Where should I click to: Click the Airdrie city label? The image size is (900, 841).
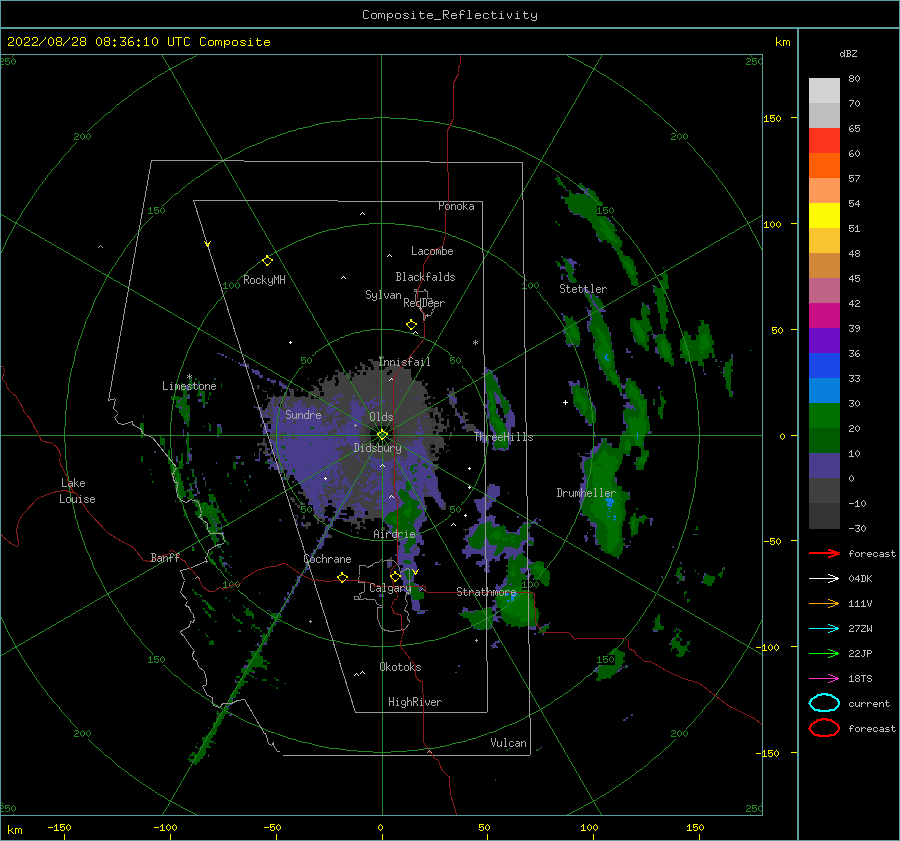point(394,534)
